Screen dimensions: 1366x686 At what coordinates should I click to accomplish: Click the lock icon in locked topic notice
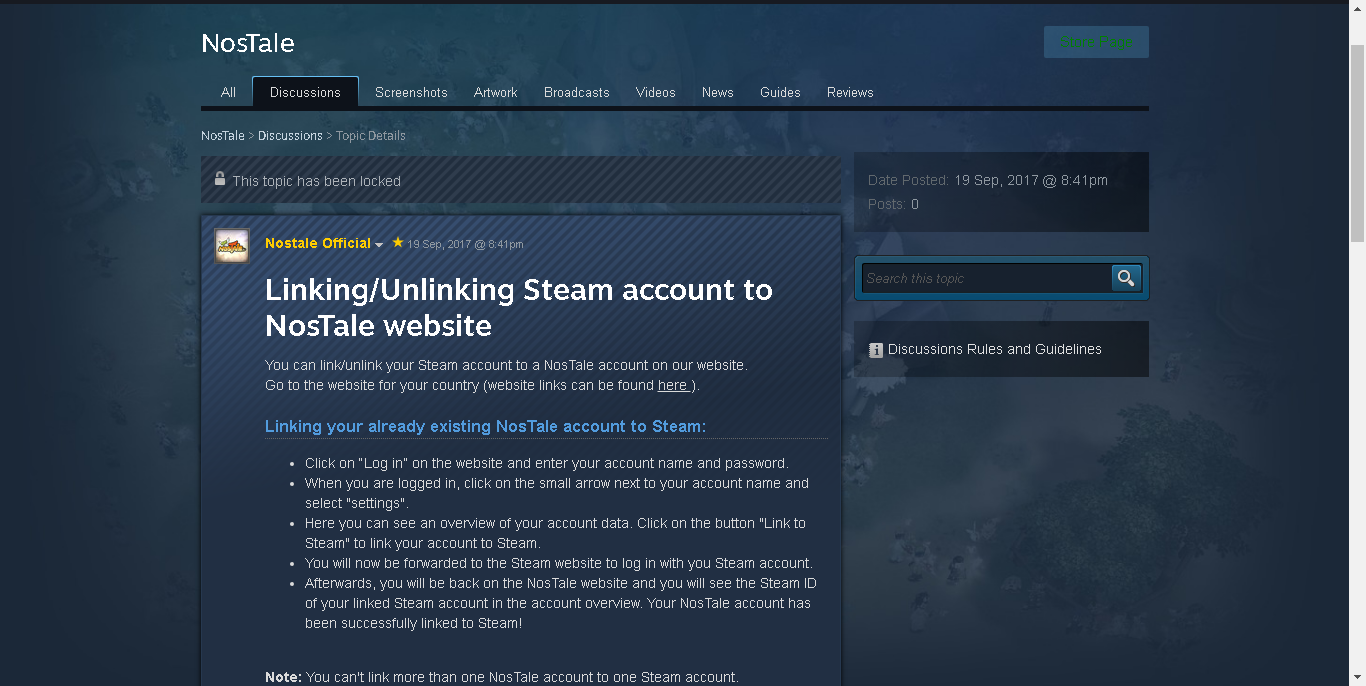click(x=220, y=179)
